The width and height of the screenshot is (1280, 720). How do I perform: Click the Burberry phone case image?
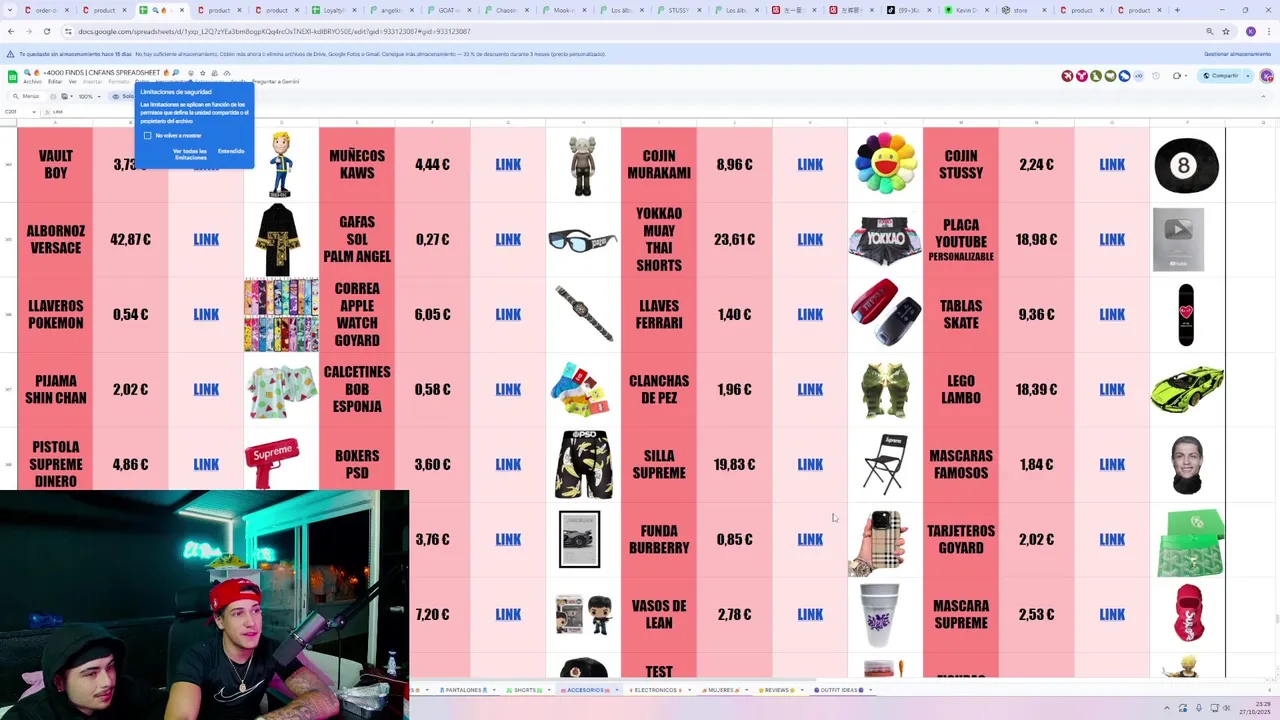(879, 542)
